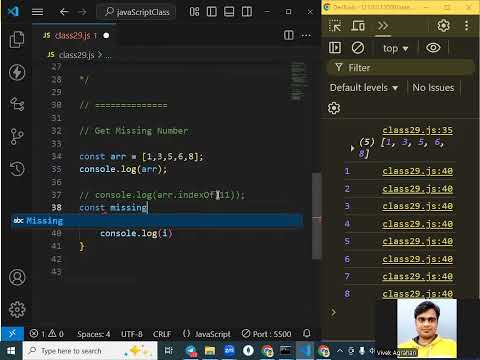
Task: Open the Default levels dropdown
Action: [364, 88]
